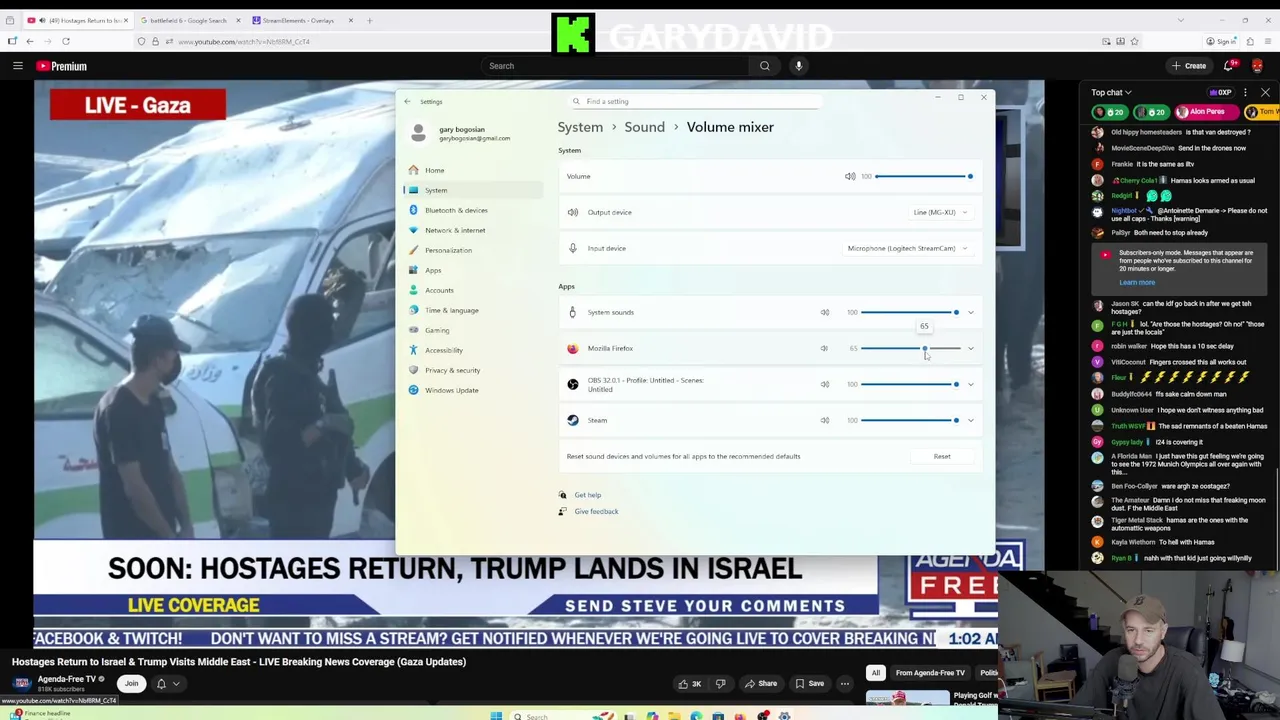Open Firefox extensions icon
The height and width of the screenshot is (720, 1280).
[1250, 41]
